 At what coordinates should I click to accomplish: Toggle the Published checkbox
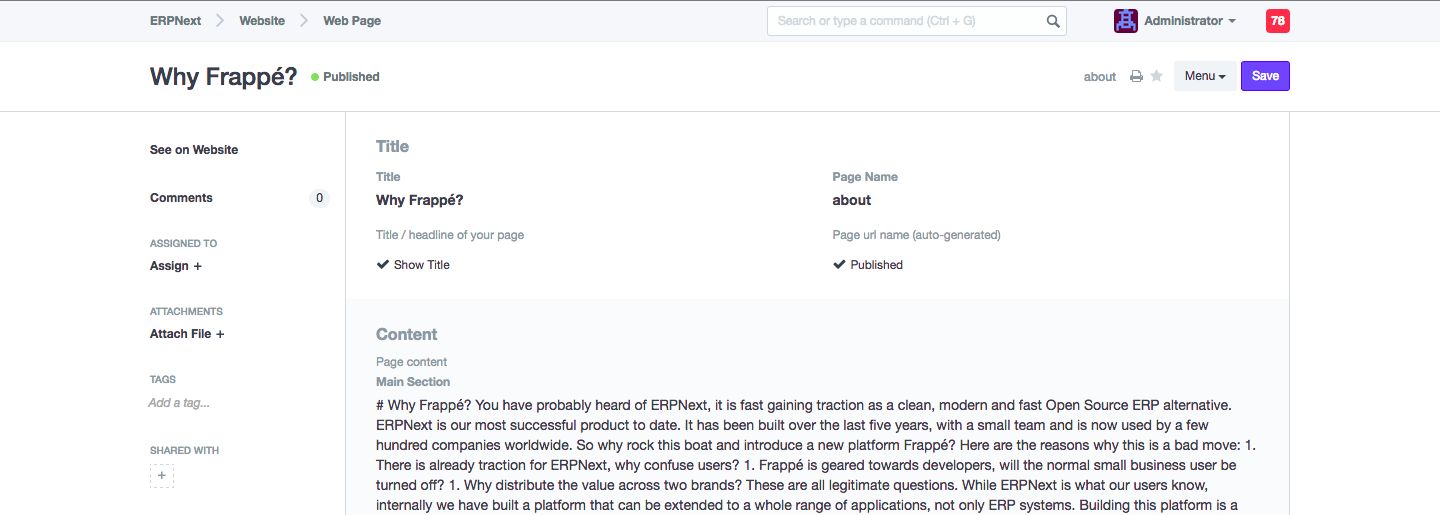pos(839,265)
